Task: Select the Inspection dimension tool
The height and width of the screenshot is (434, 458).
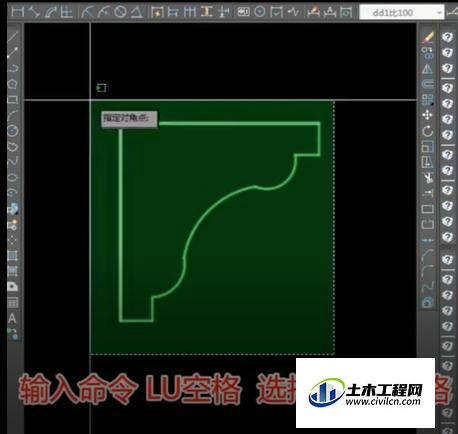Action: click(276, 12)
